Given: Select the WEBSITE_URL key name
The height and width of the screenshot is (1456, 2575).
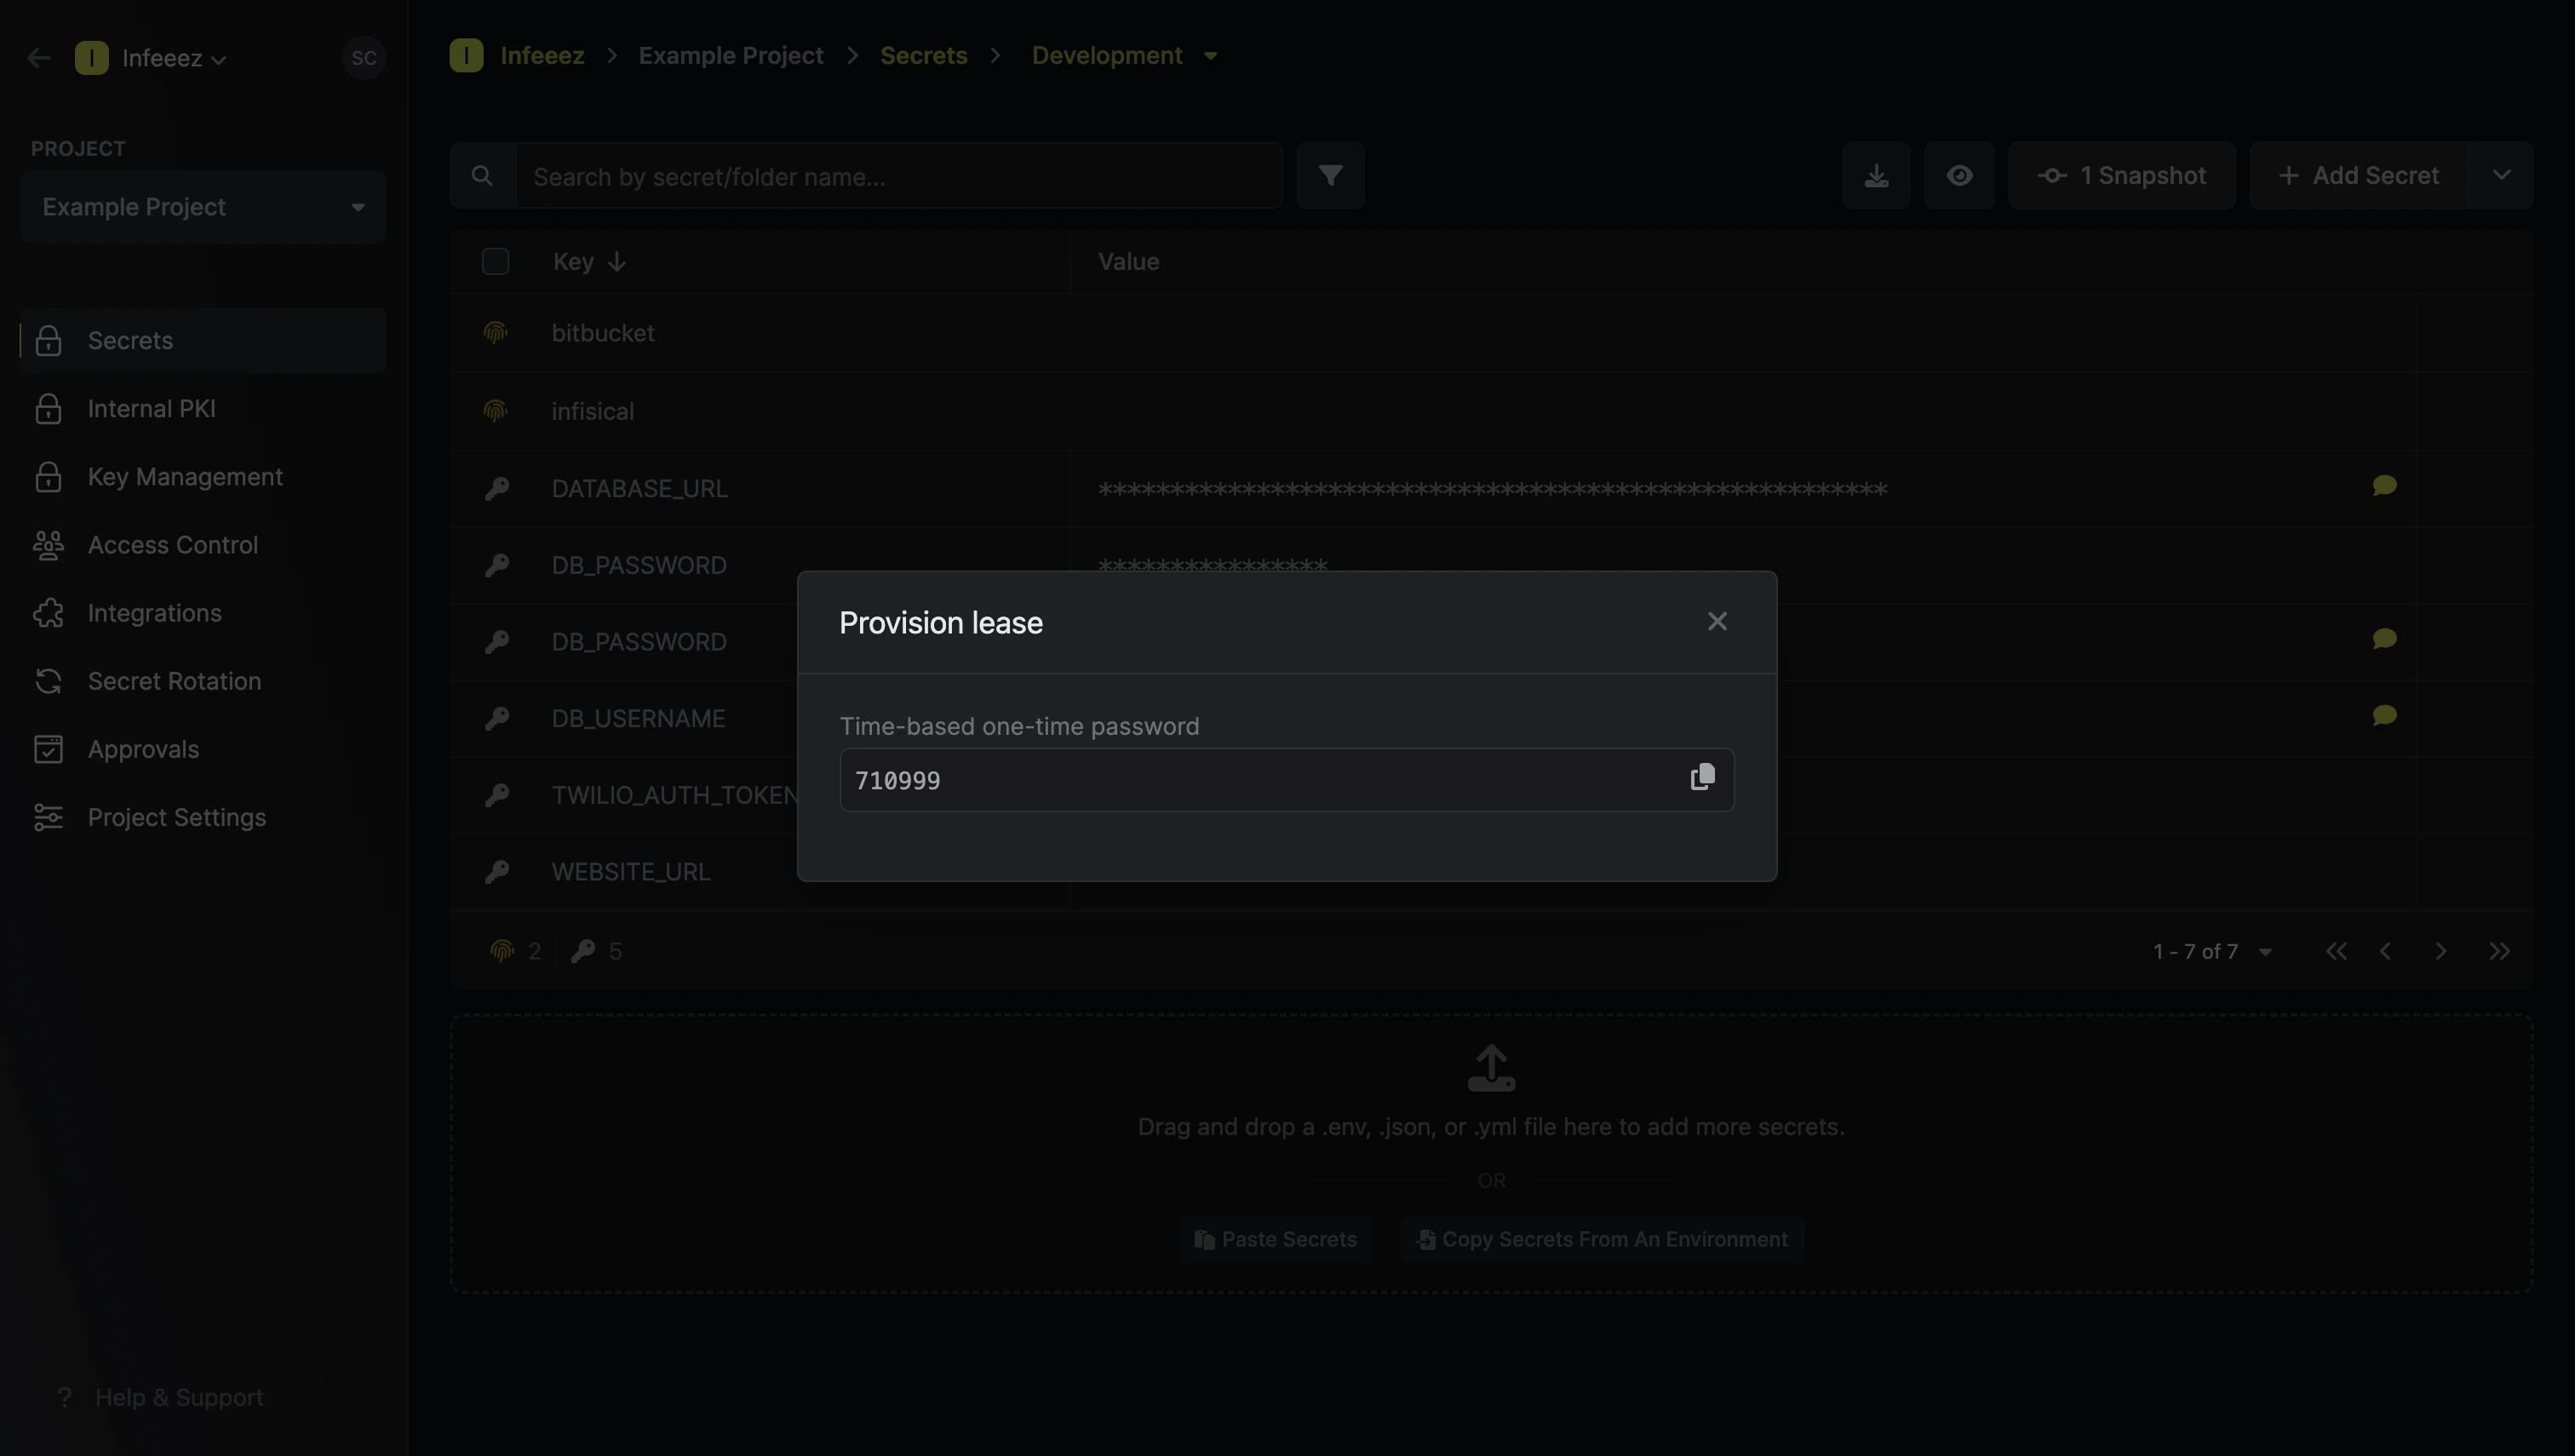Looking at the screenshot, I should coord(631,872).
